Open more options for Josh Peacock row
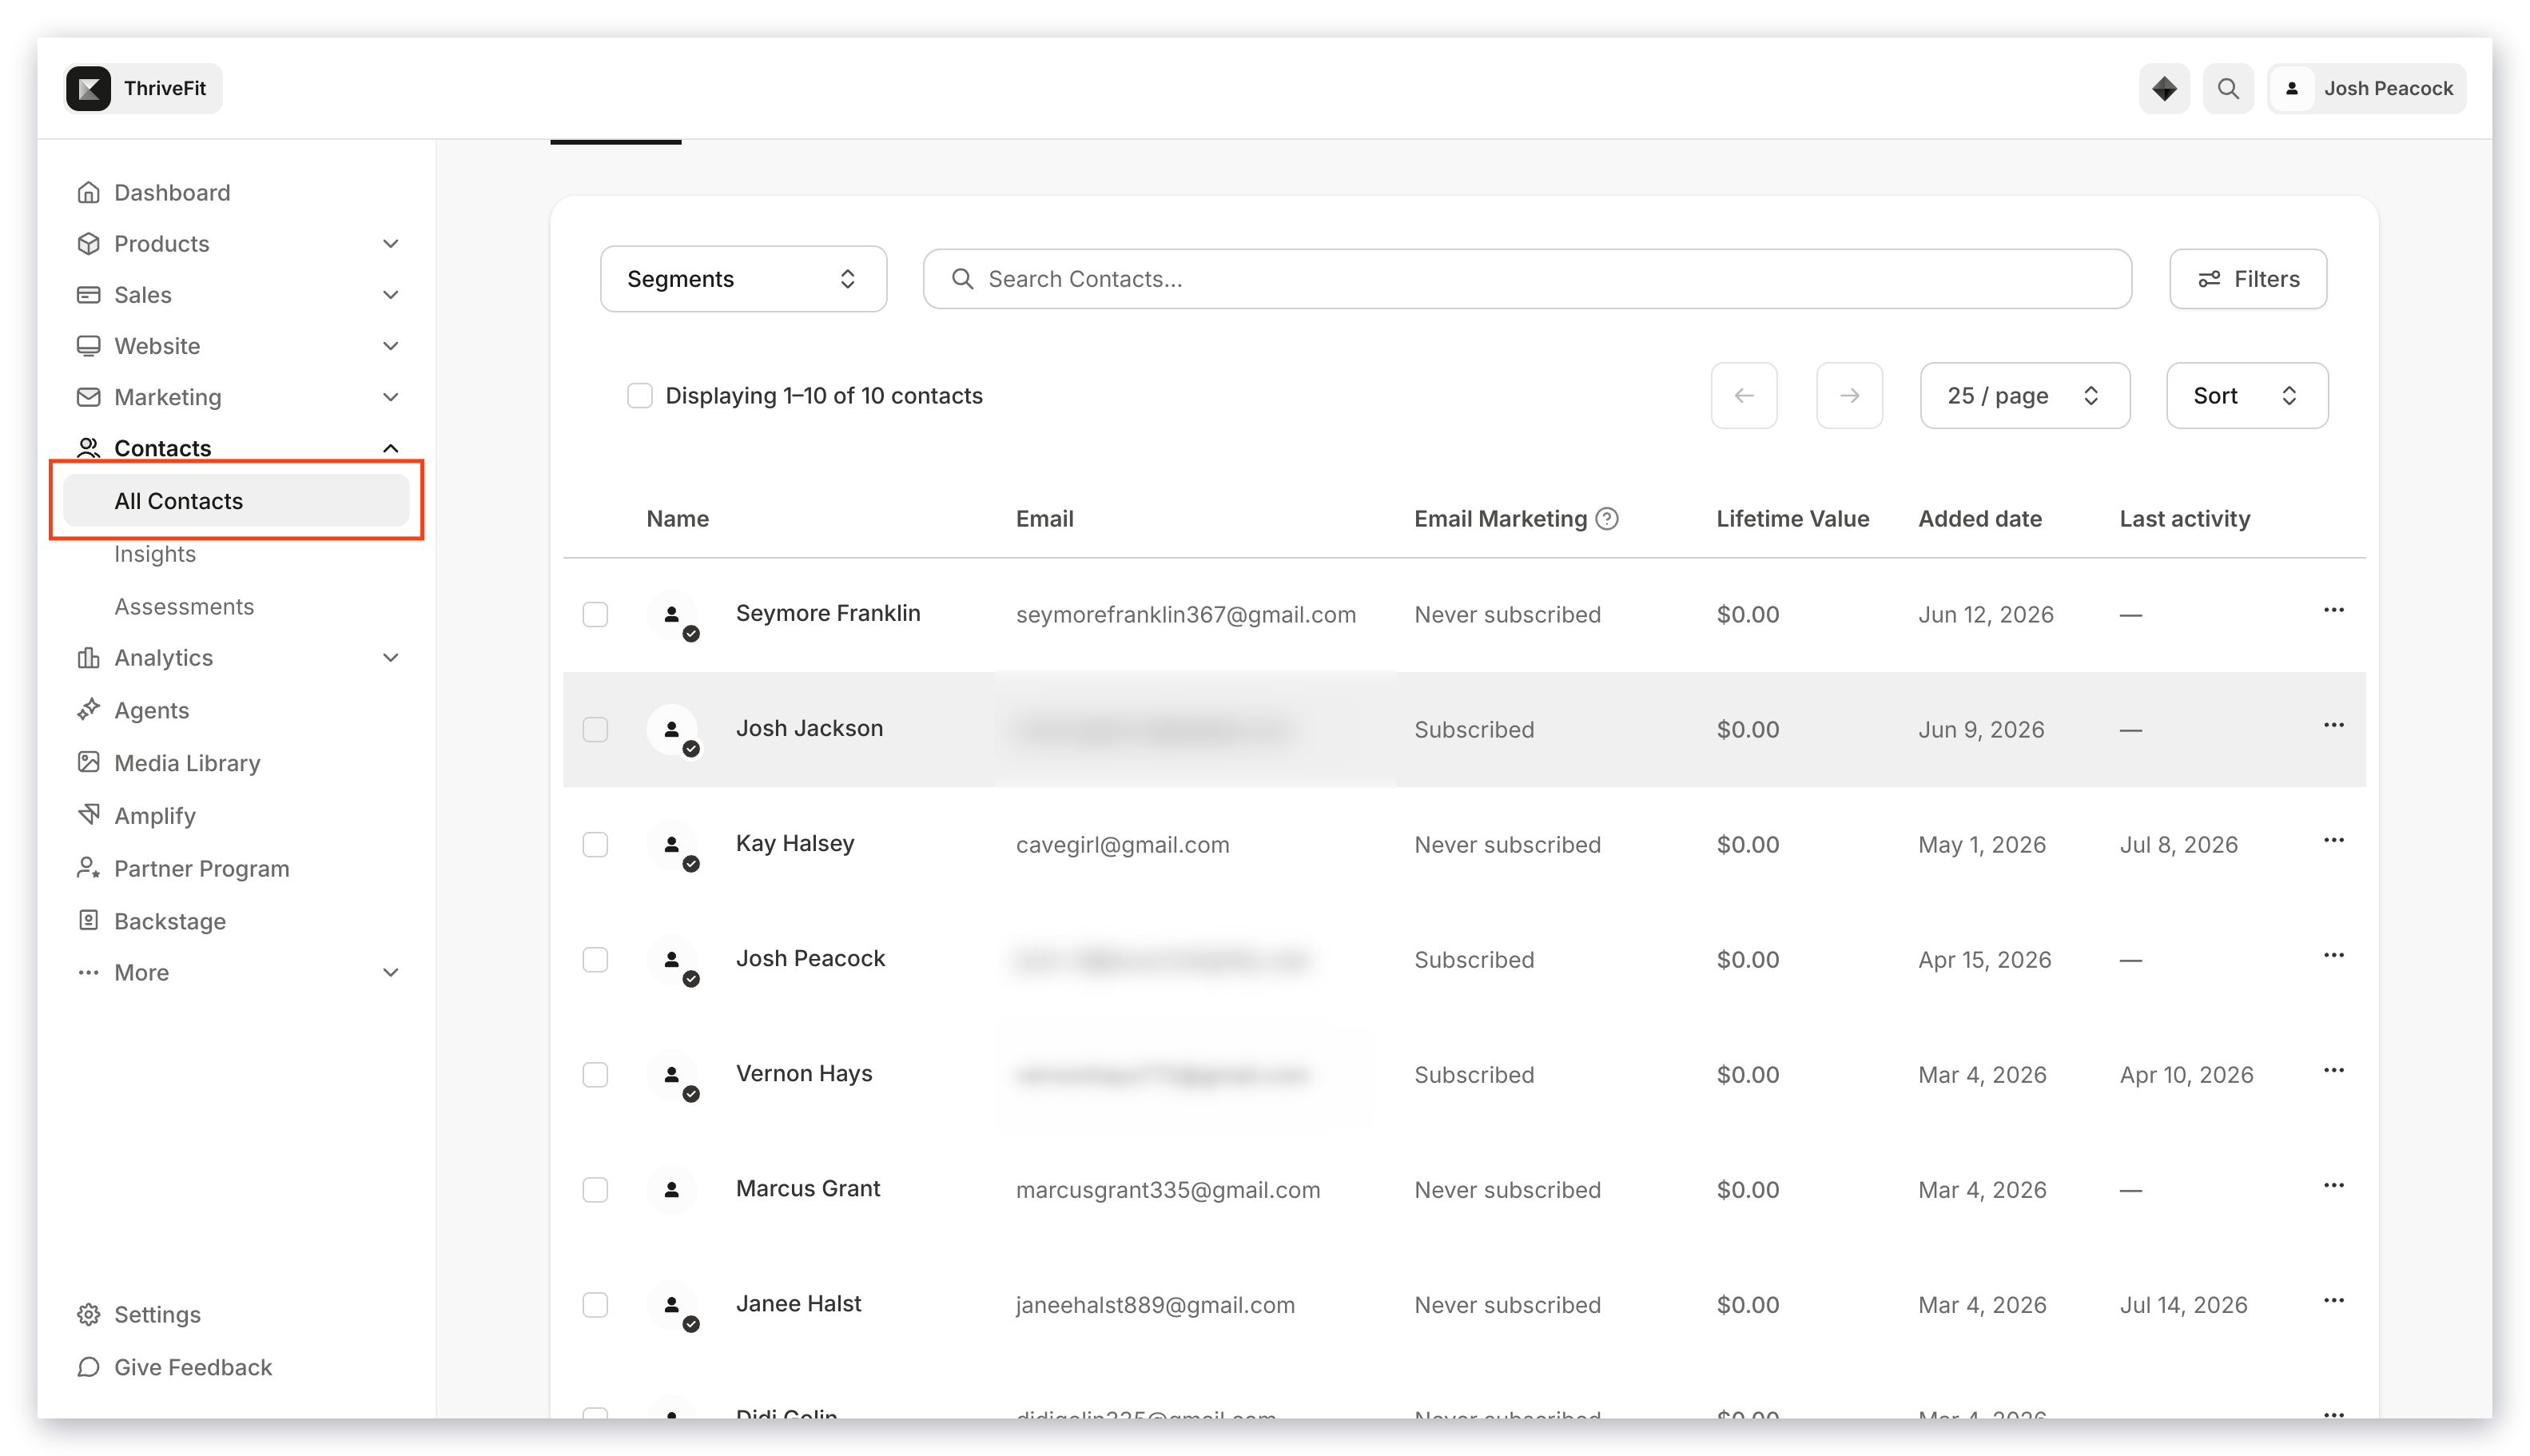The height and width of the screenshot is (1456, 2530). pos(2333,955)
